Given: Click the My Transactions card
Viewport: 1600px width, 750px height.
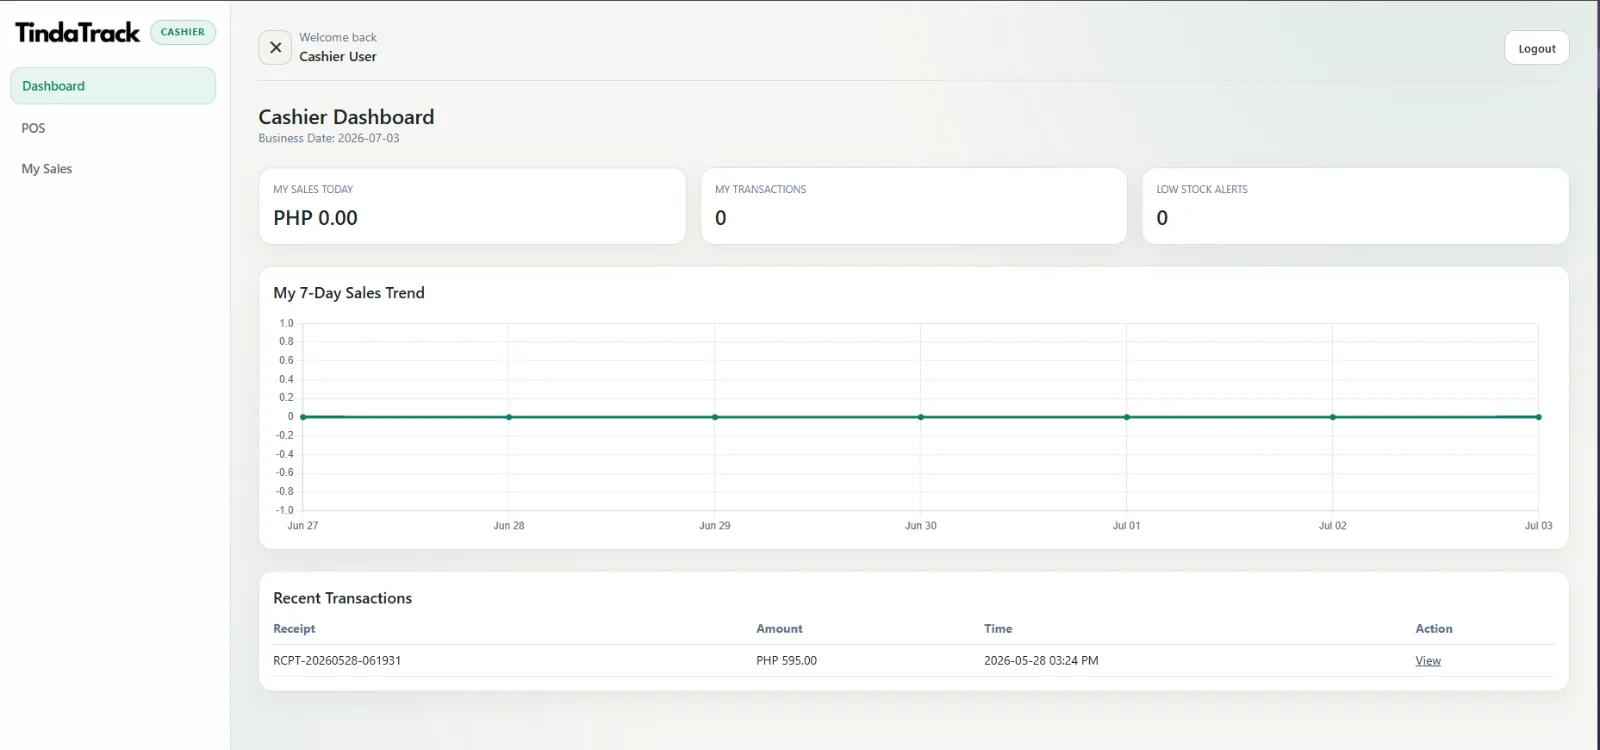Looking at the screenshot, I should (x=914, y=206).
